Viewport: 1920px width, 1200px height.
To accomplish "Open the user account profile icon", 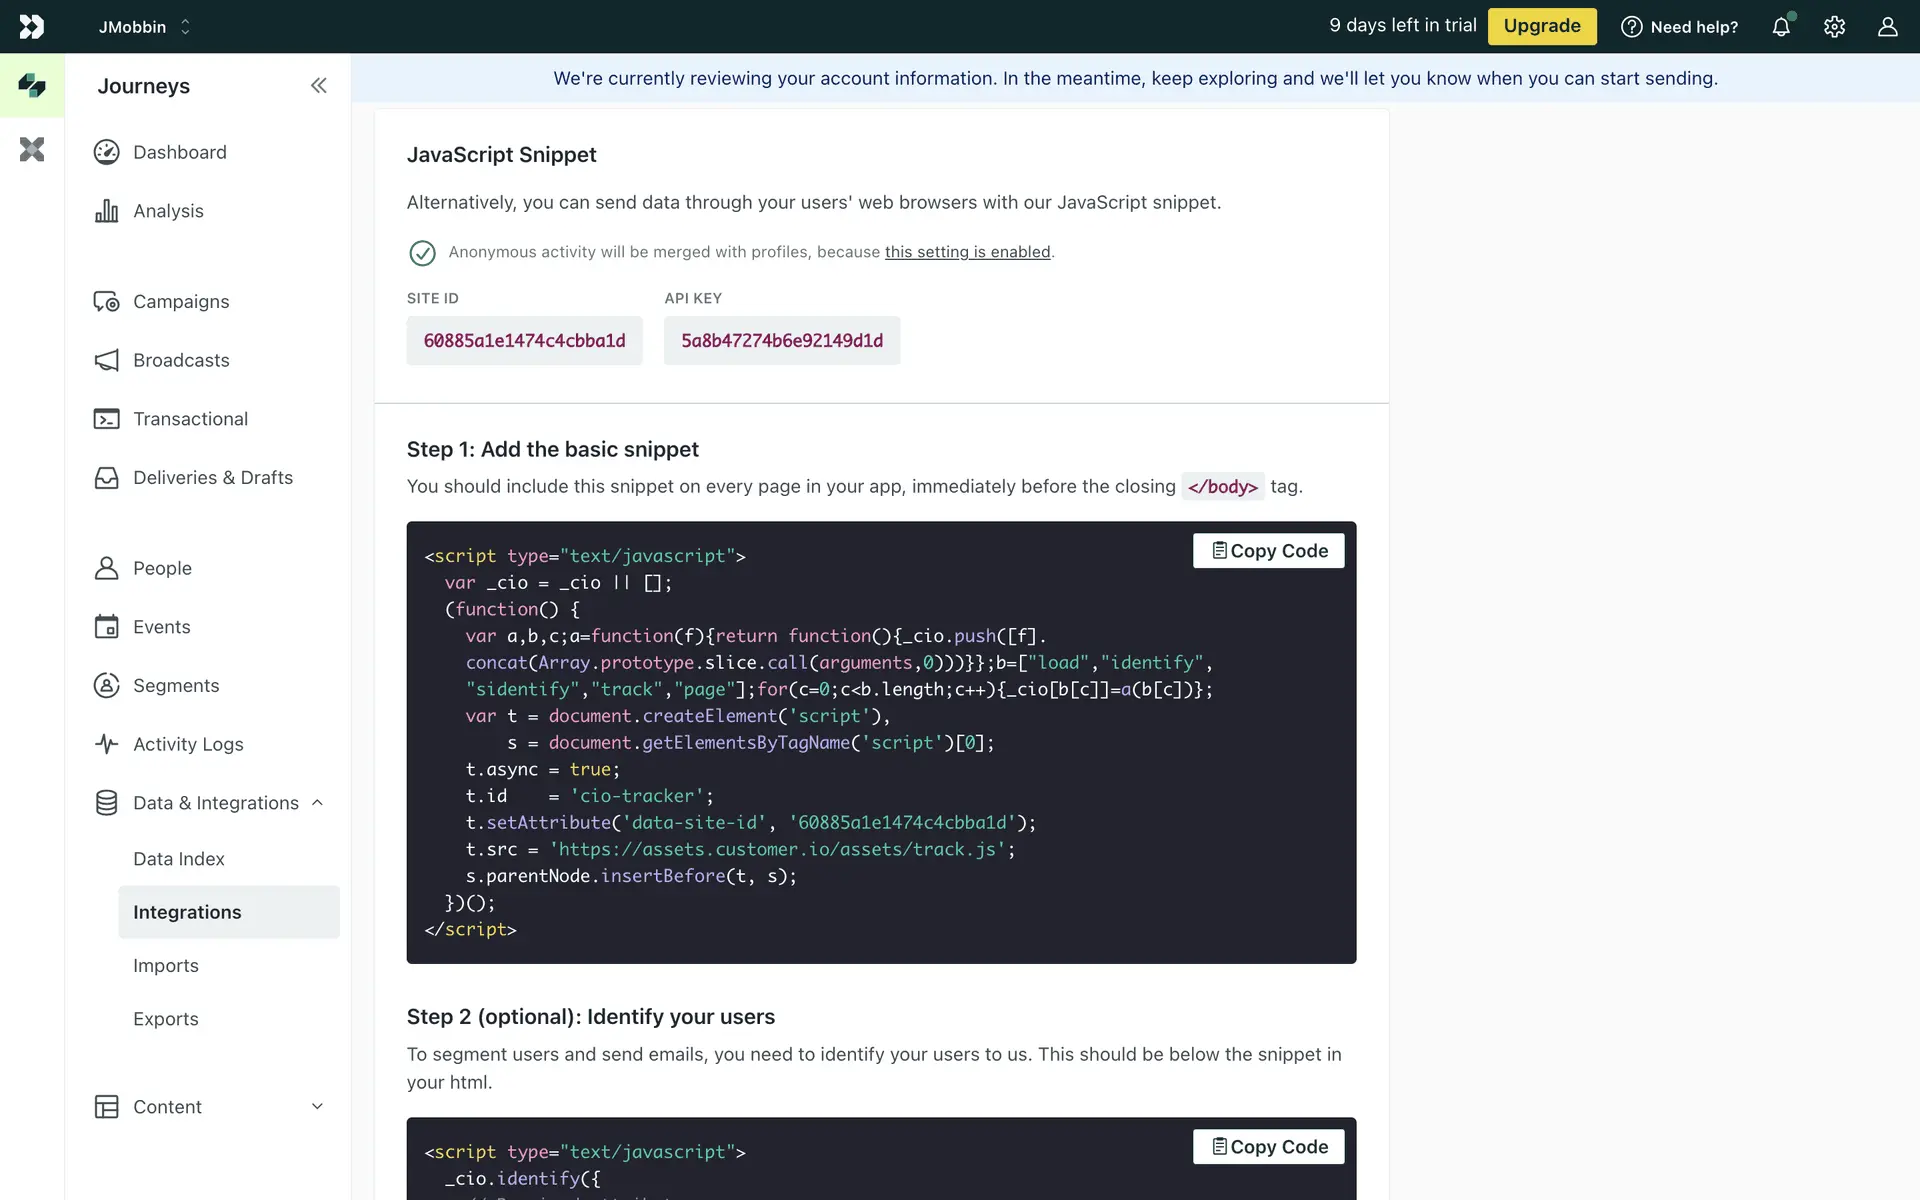I will (x=1887, y=27).
